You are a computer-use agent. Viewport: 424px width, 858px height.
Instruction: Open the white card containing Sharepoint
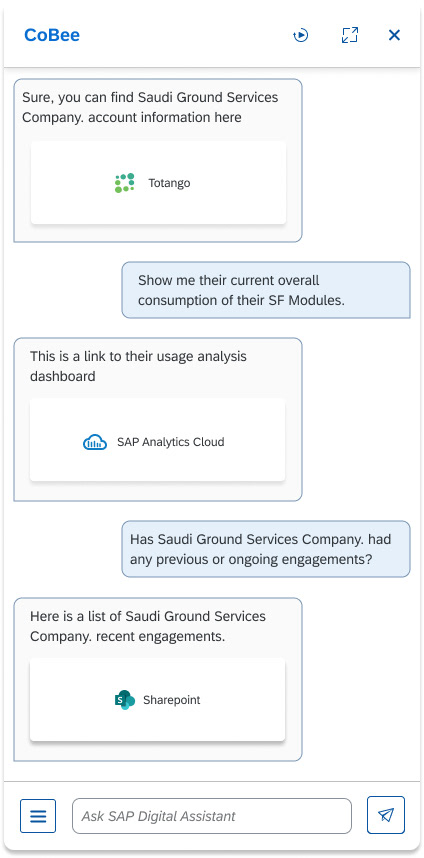(x=158, y=699)
